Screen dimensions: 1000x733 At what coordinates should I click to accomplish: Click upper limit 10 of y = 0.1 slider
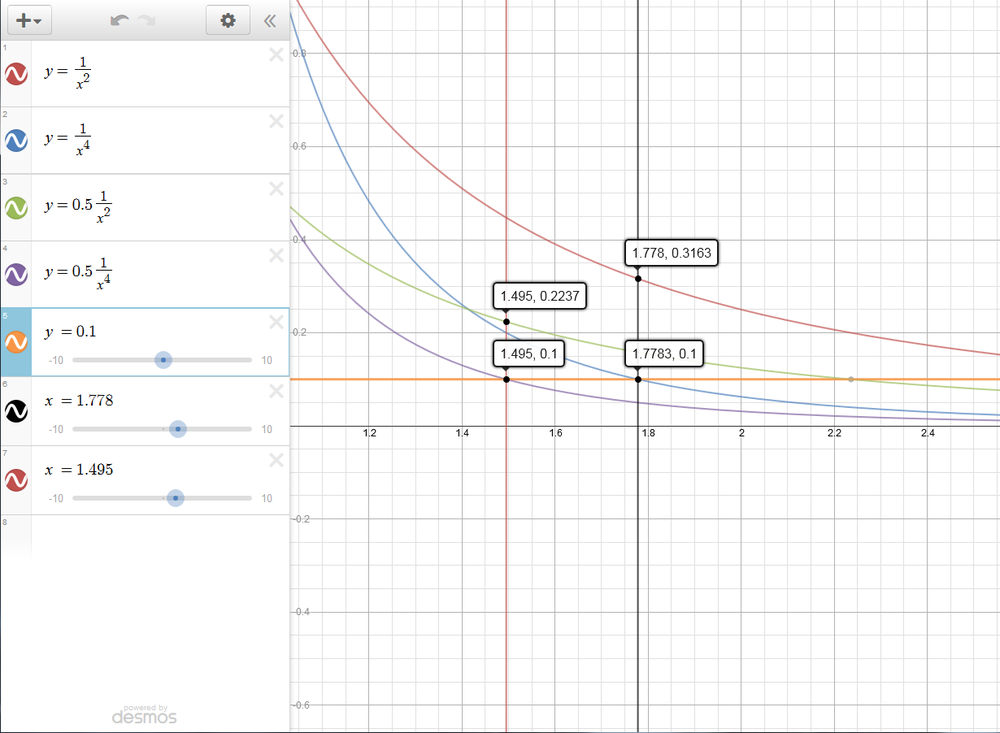[267, 360]
